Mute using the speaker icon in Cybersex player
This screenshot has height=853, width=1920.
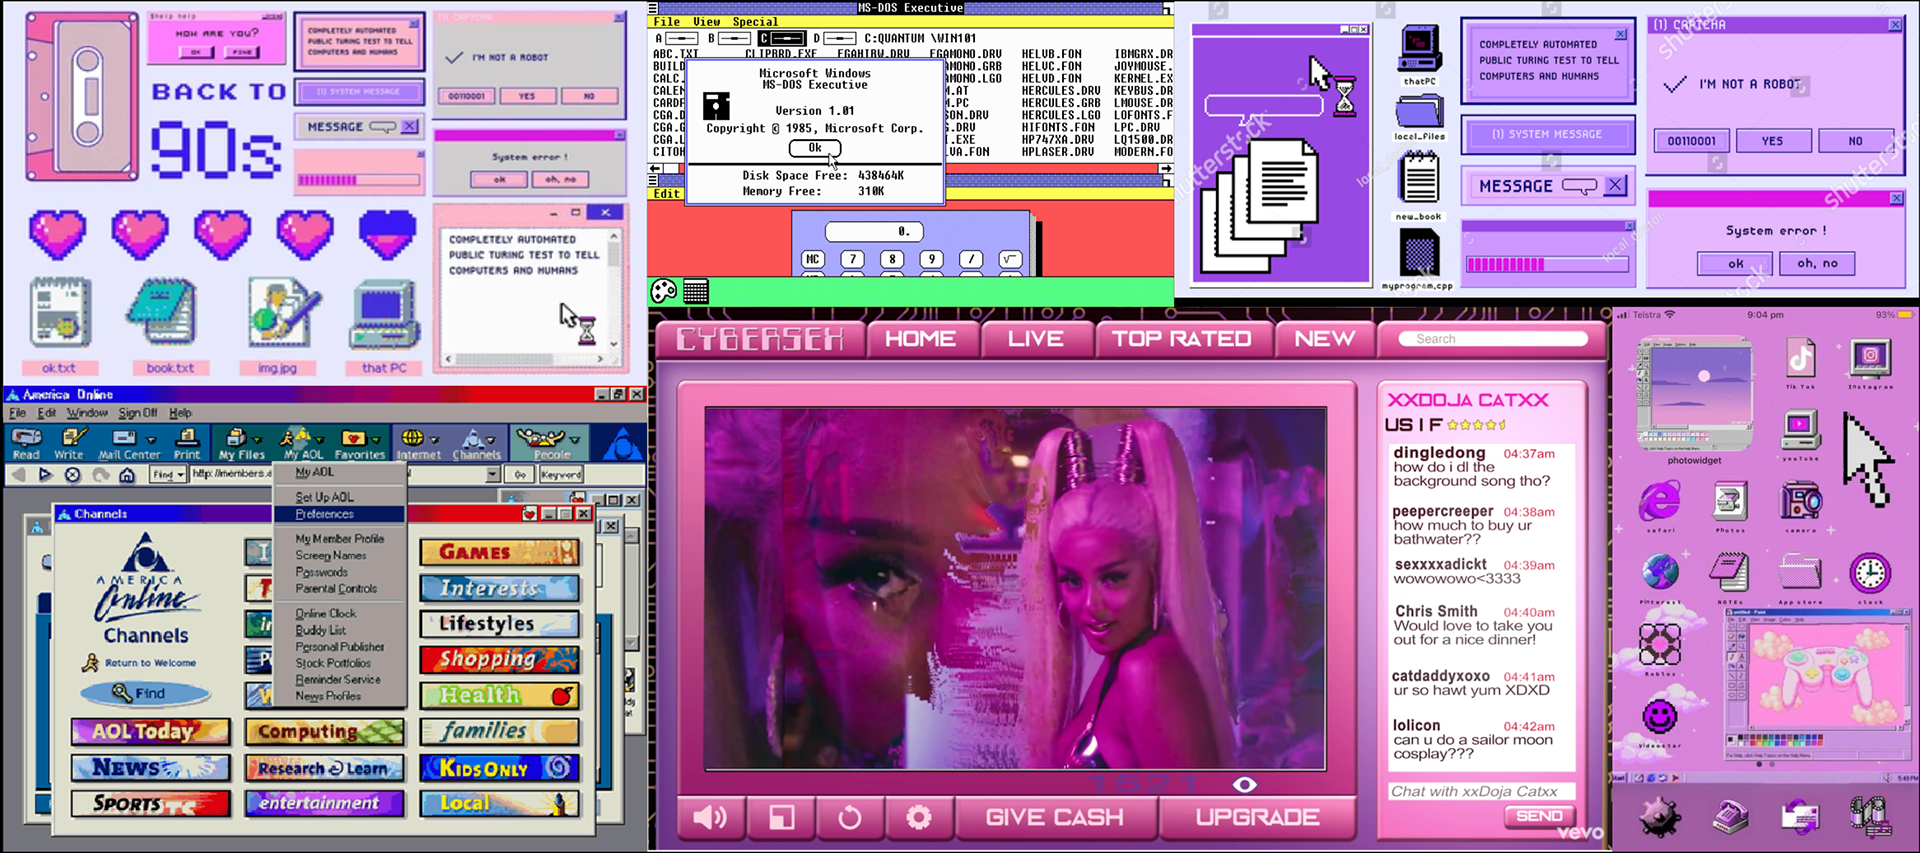point(710,818)
